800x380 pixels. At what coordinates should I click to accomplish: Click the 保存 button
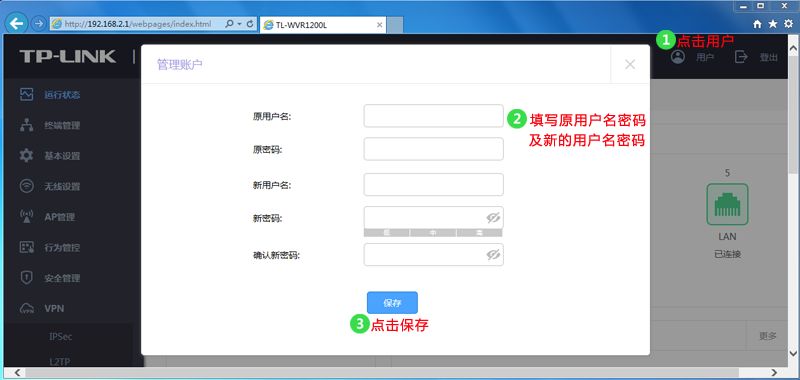pos(392,302)
